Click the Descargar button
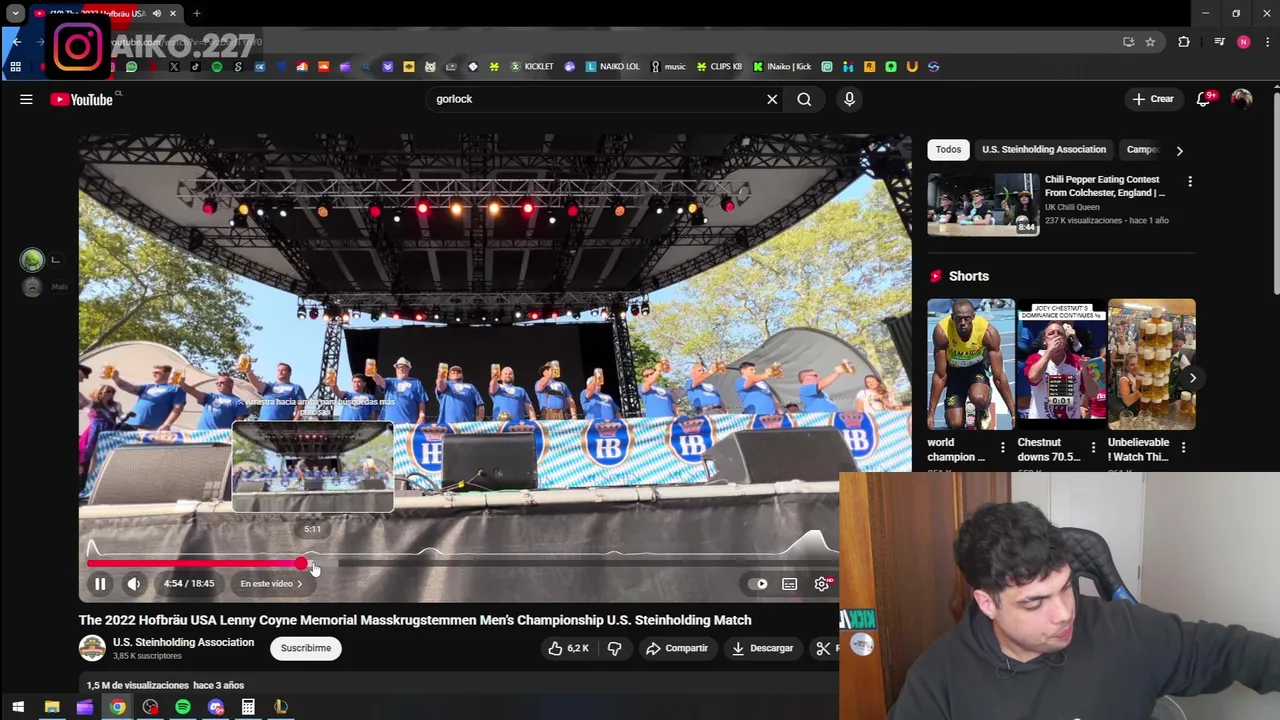Screen dimensions: 1280x720 click(x=762, y=648)
